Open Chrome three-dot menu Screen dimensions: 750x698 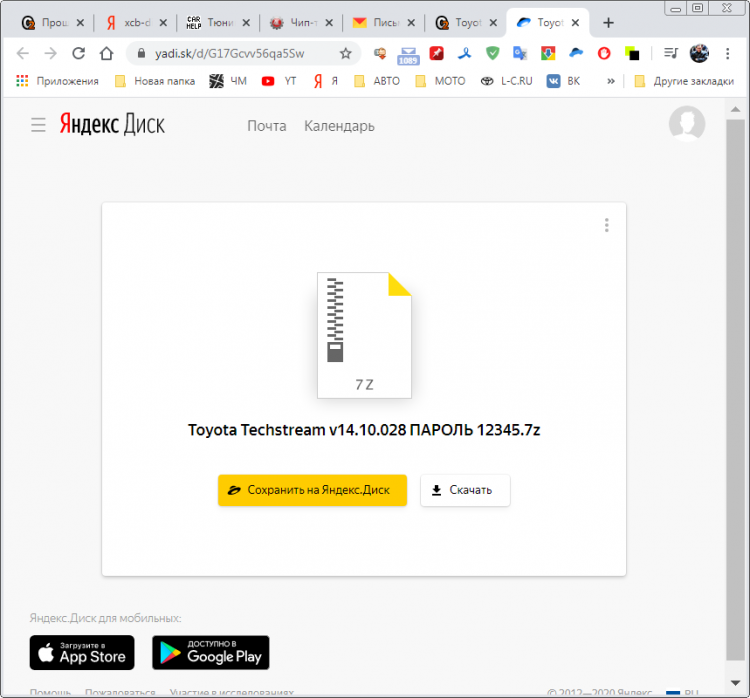(x=727, y=53)
